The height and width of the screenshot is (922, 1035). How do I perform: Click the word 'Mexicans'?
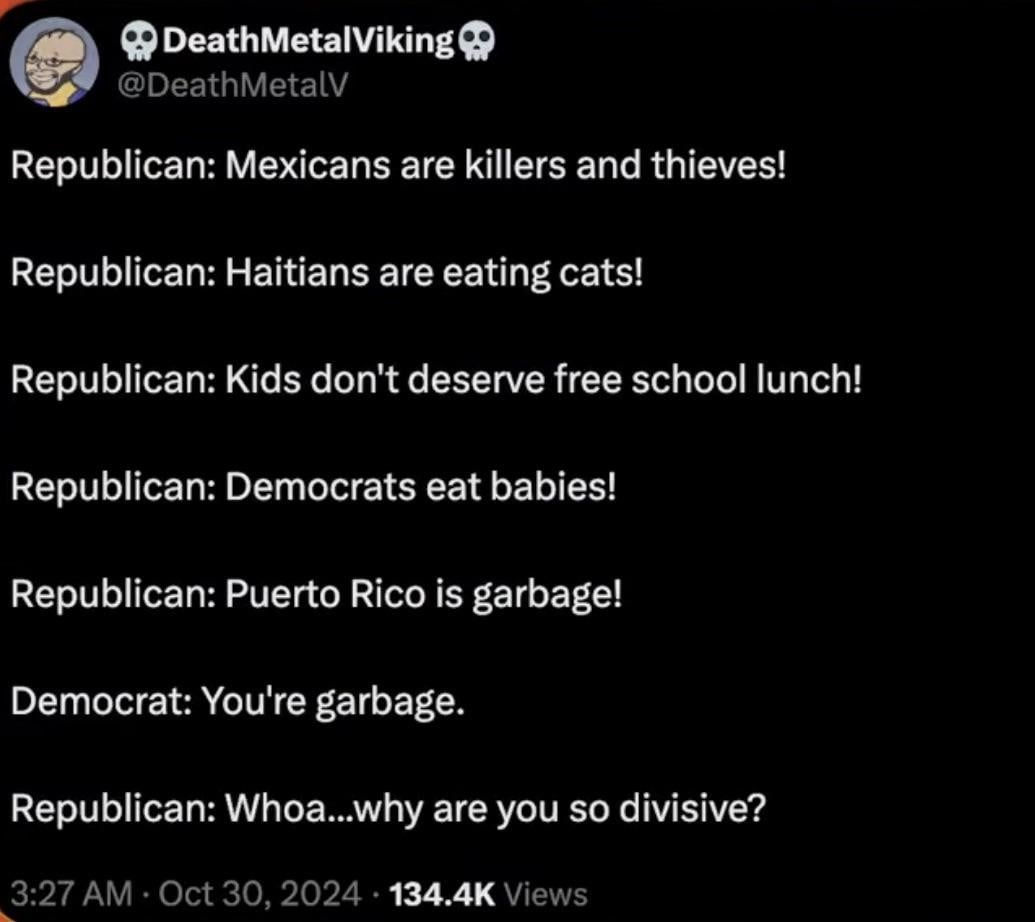tap(308, 164)
